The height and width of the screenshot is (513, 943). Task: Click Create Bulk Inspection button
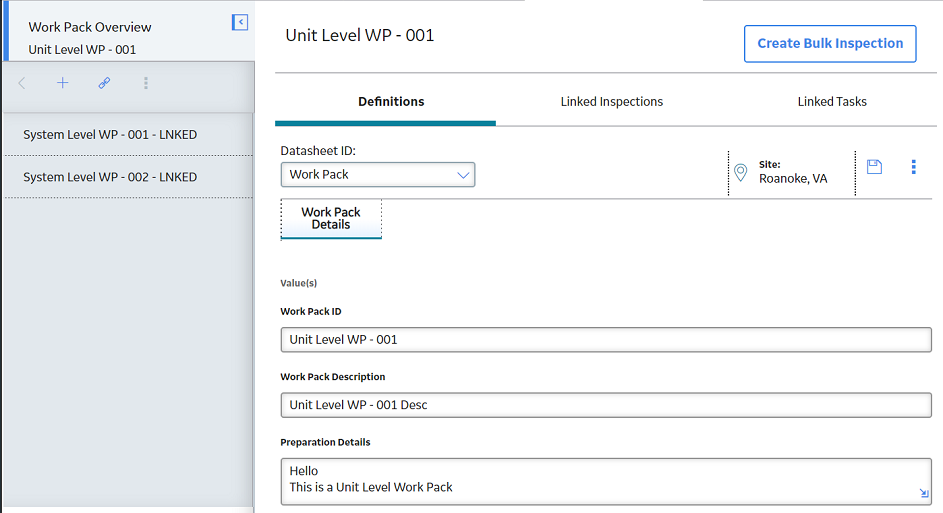point(830,43)
